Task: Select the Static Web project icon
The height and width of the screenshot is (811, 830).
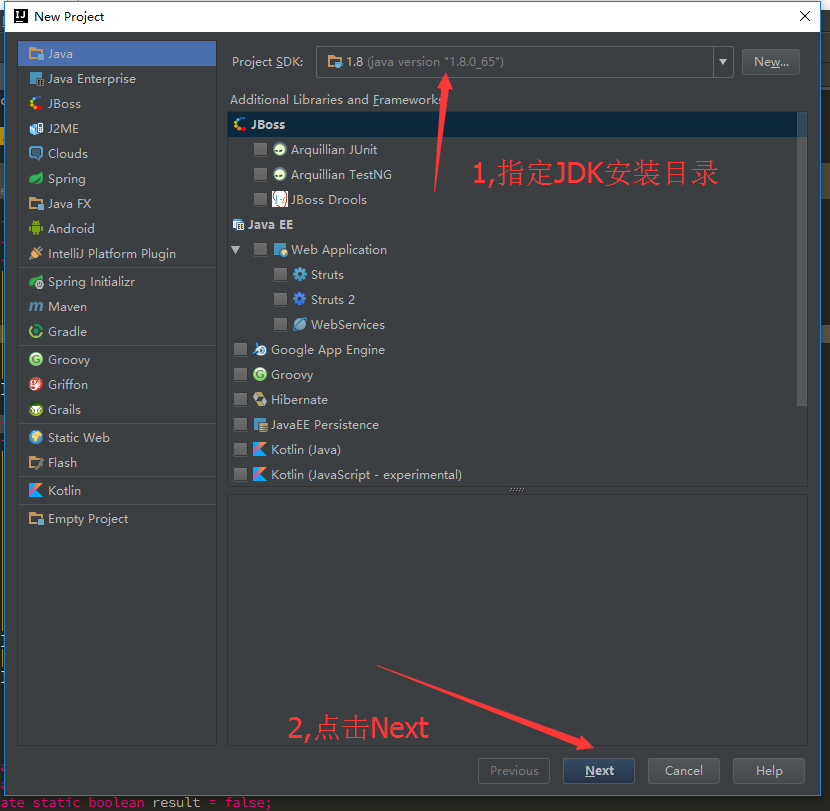Action: [36, 437]
